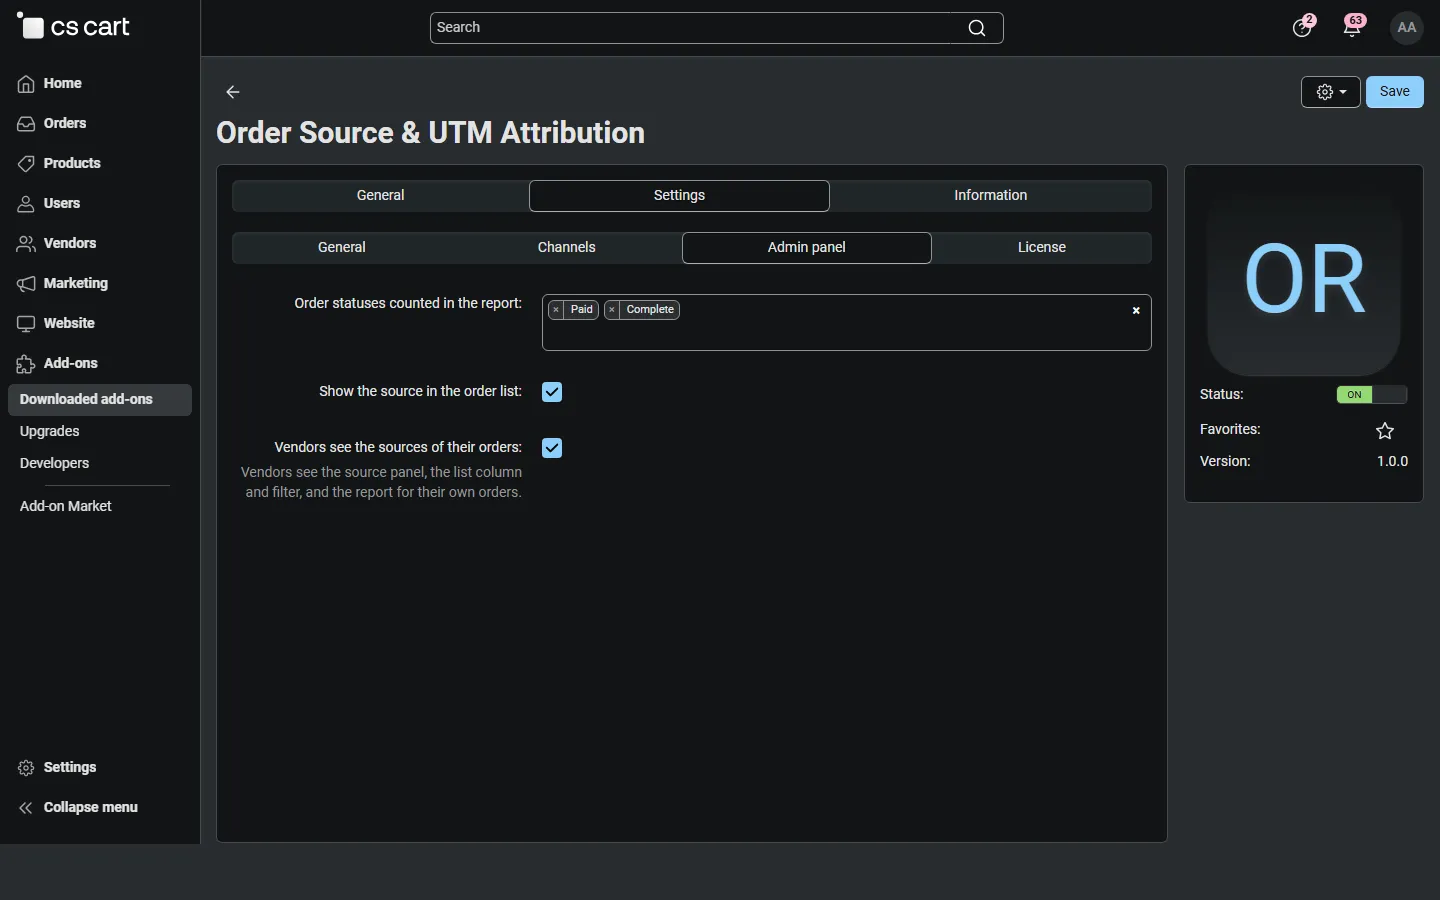1440x900 pixels.
Task: Open the Add-on Market link
Action: (66, 507)
